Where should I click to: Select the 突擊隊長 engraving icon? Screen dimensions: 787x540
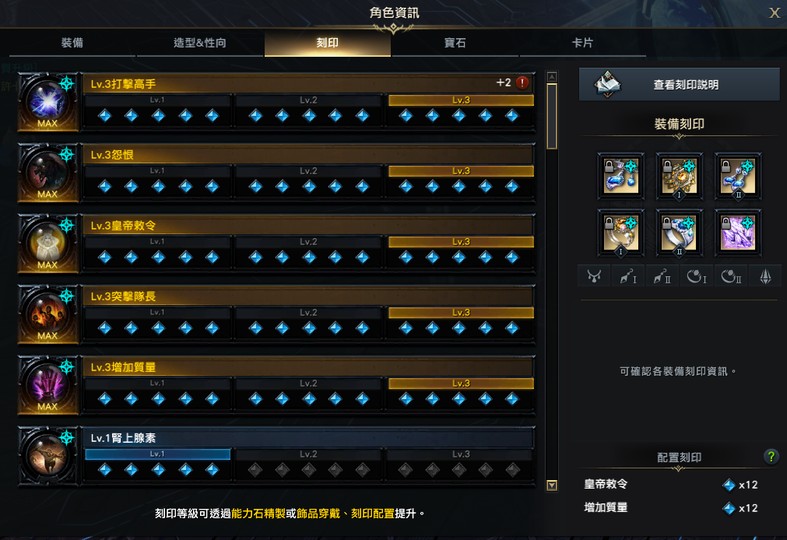pyautogui.click(x=48, y=315)
